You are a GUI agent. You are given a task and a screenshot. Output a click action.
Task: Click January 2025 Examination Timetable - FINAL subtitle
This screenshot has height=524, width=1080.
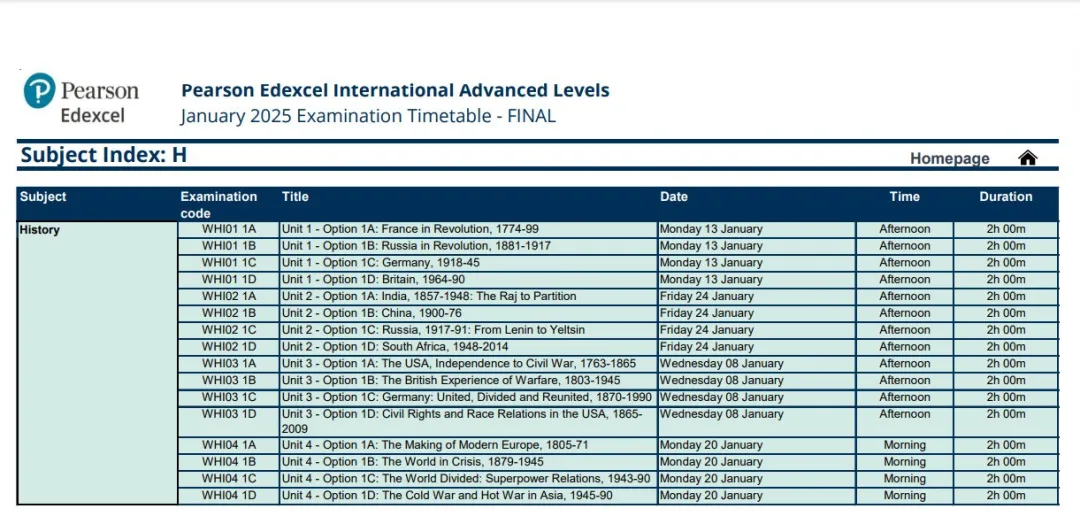click(368, 116)
